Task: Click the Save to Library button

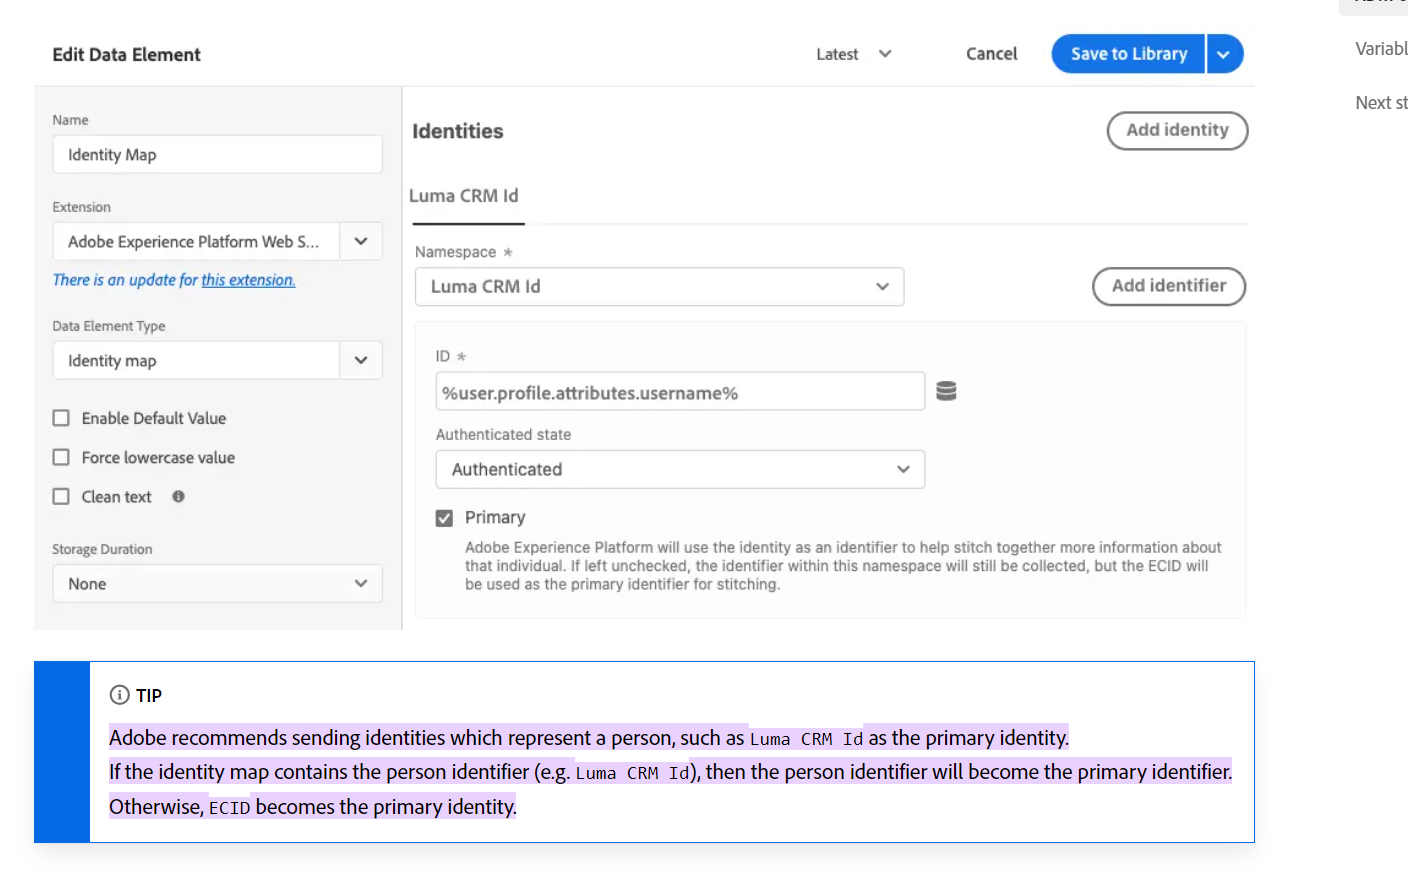Action: 1128,54
